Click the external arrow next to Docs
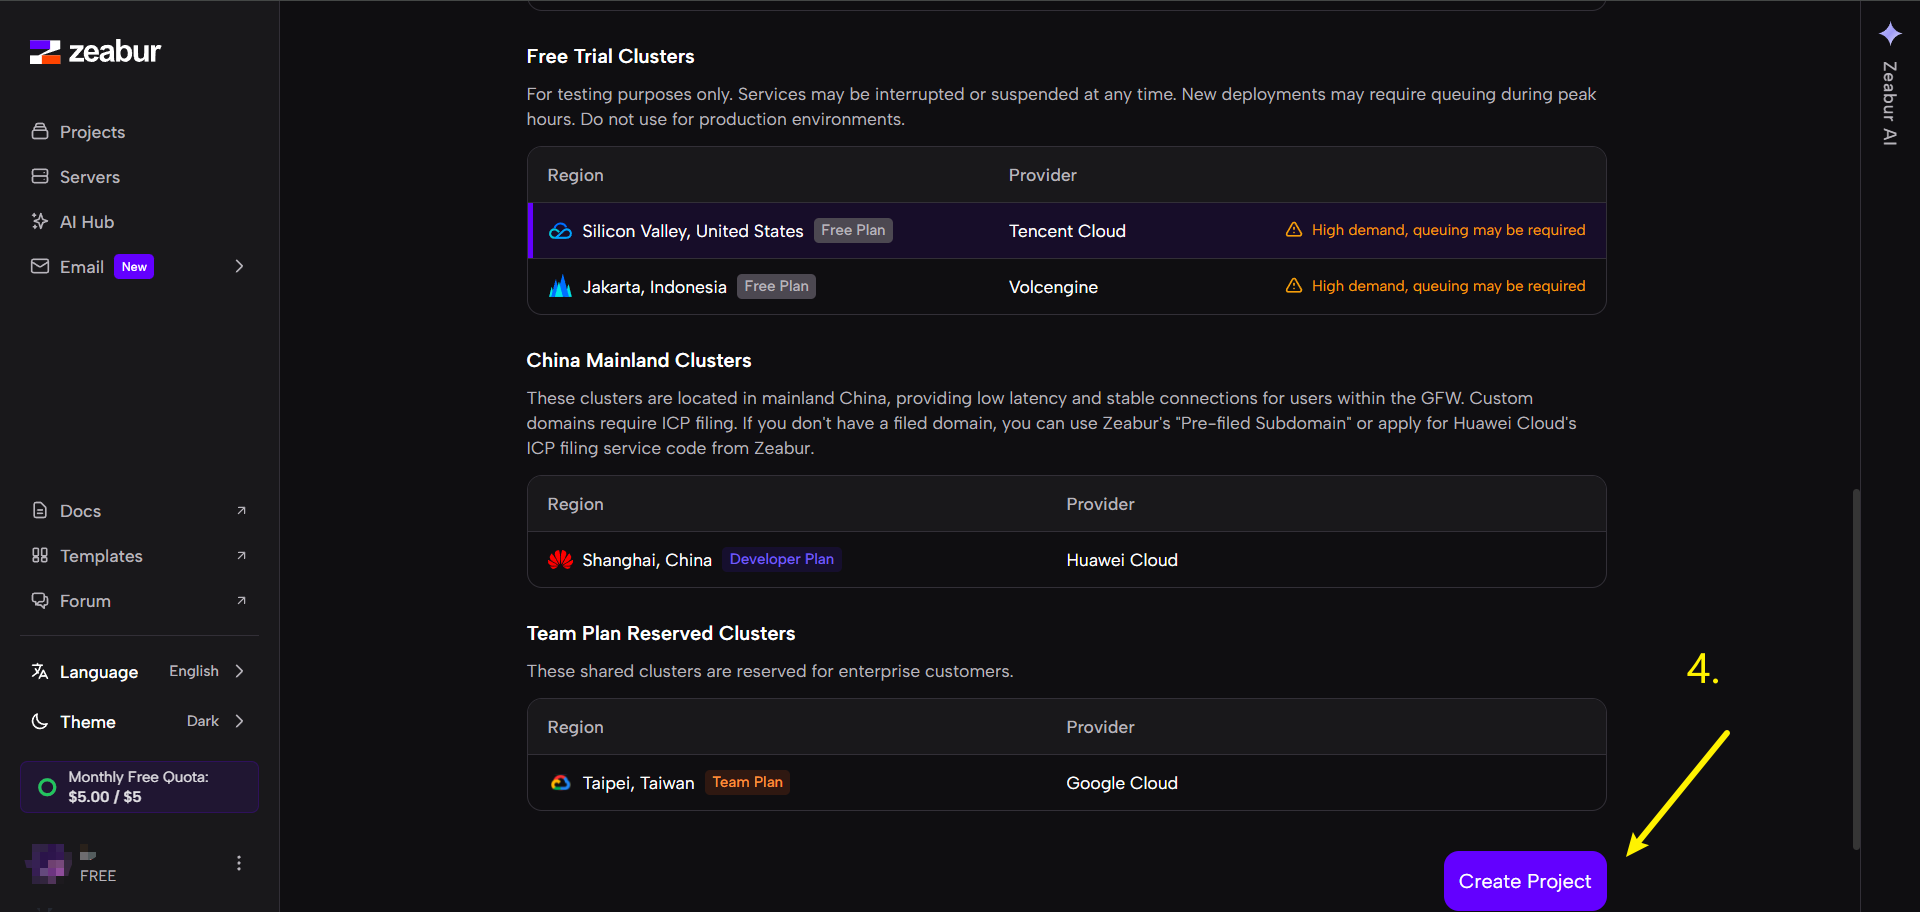Viewport: 1920px width, 912px height. (x=241, y=511)
